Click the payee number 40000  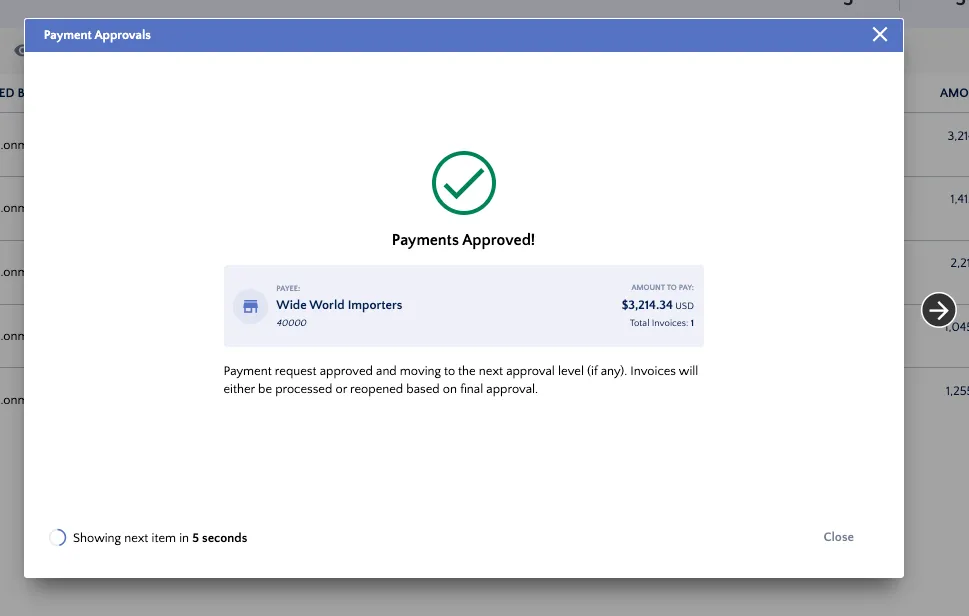(x=291, y=323)
